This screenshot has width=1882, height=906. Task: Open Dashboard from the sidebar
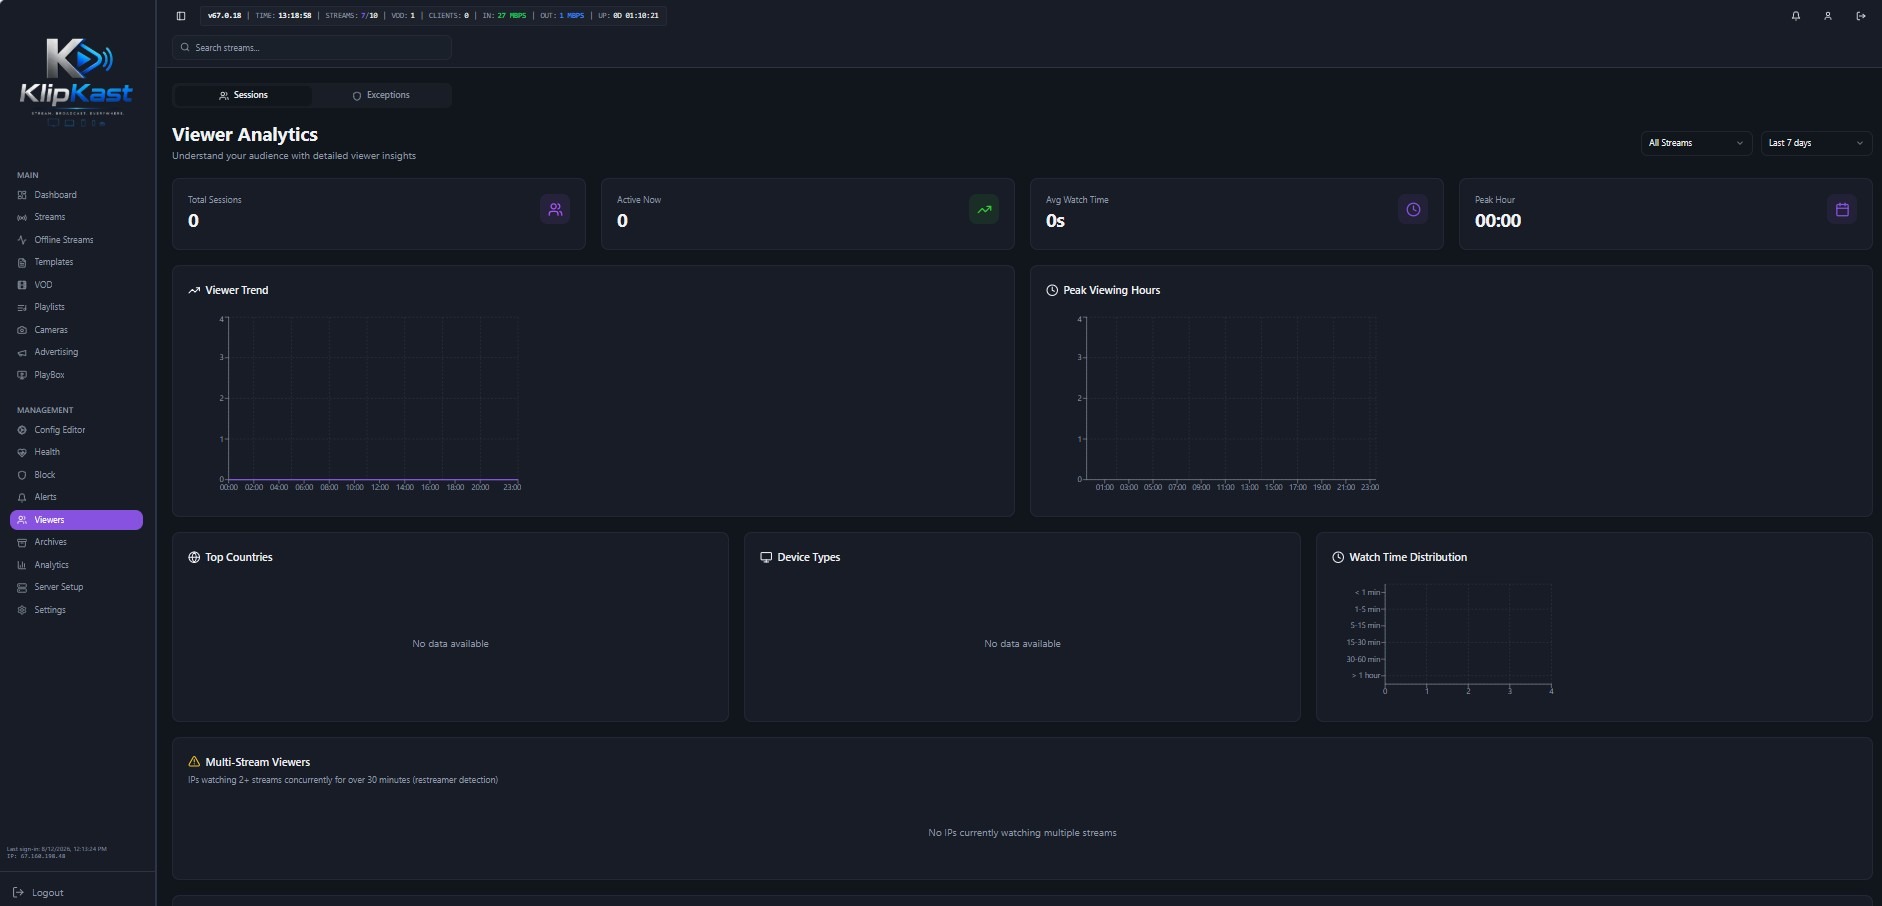[77, 195]
